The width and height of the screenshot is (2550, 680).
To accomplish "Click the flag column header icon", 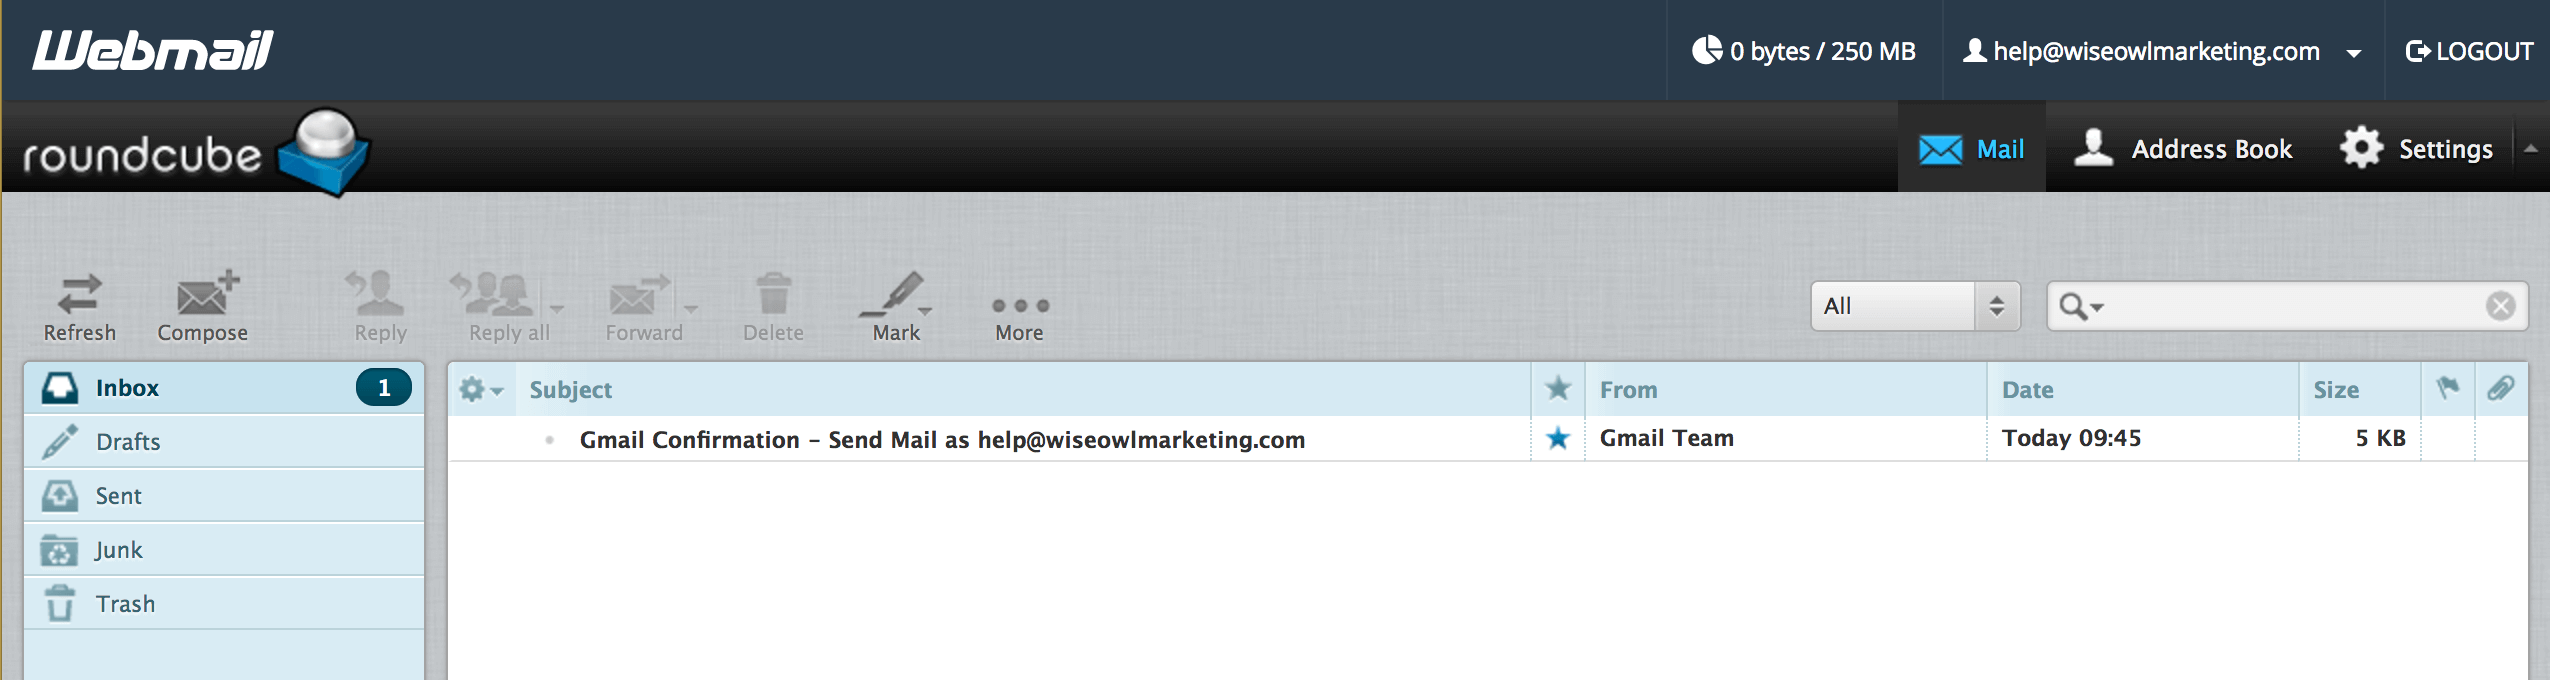I will point(2448,388).
